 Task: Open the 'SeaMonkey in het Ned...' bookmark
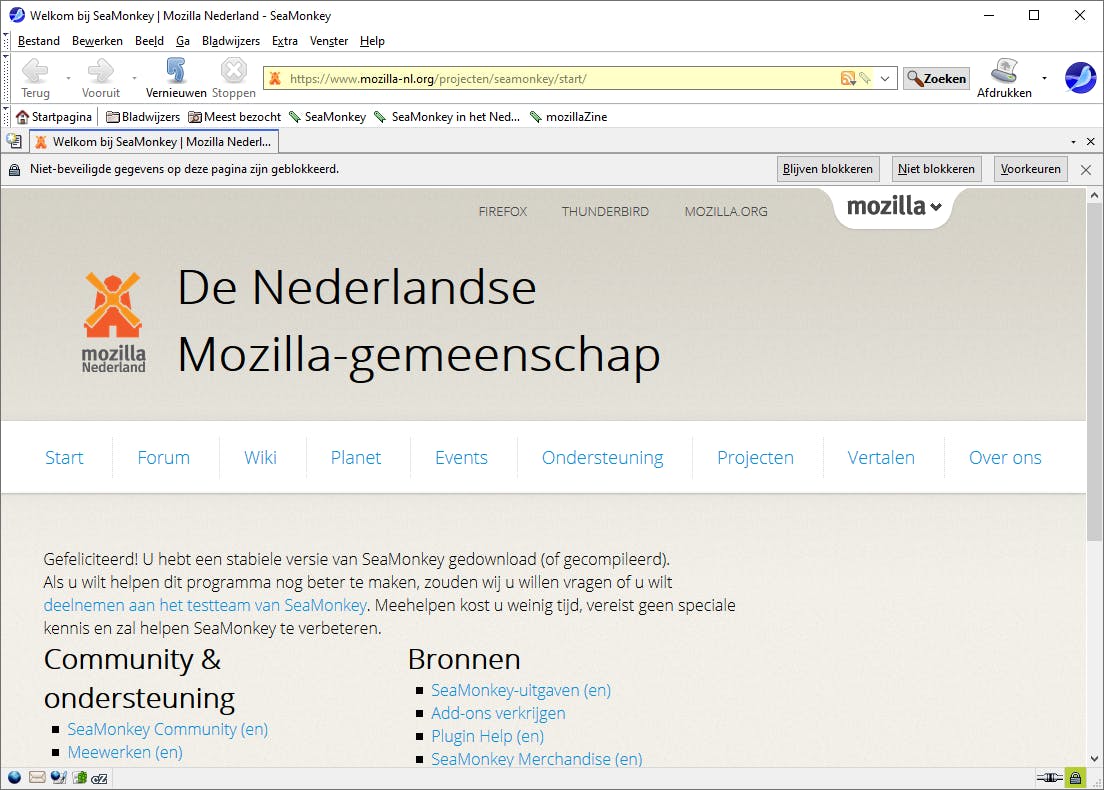point(447,117)
